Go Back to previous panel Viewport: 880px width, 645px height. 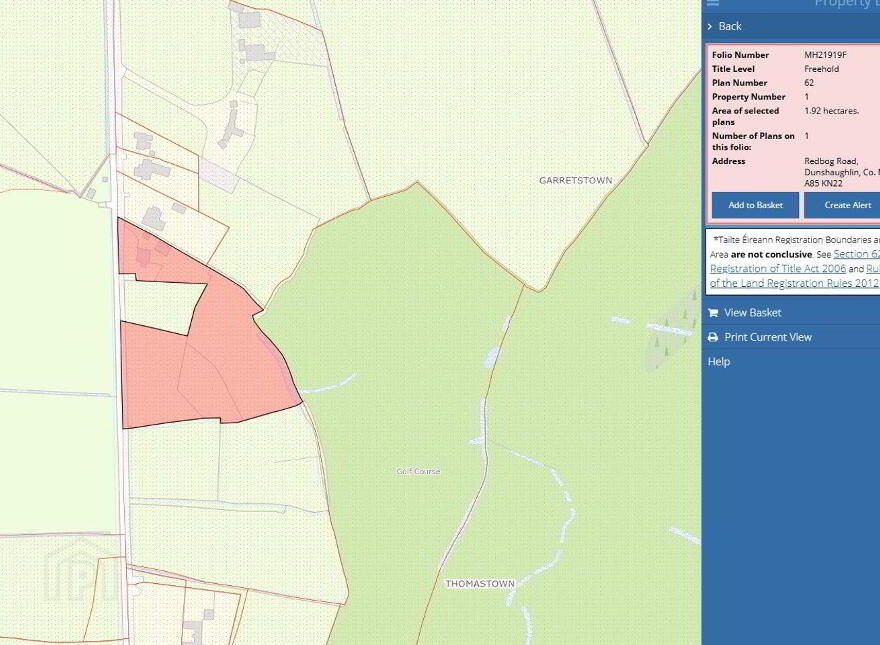730,26
